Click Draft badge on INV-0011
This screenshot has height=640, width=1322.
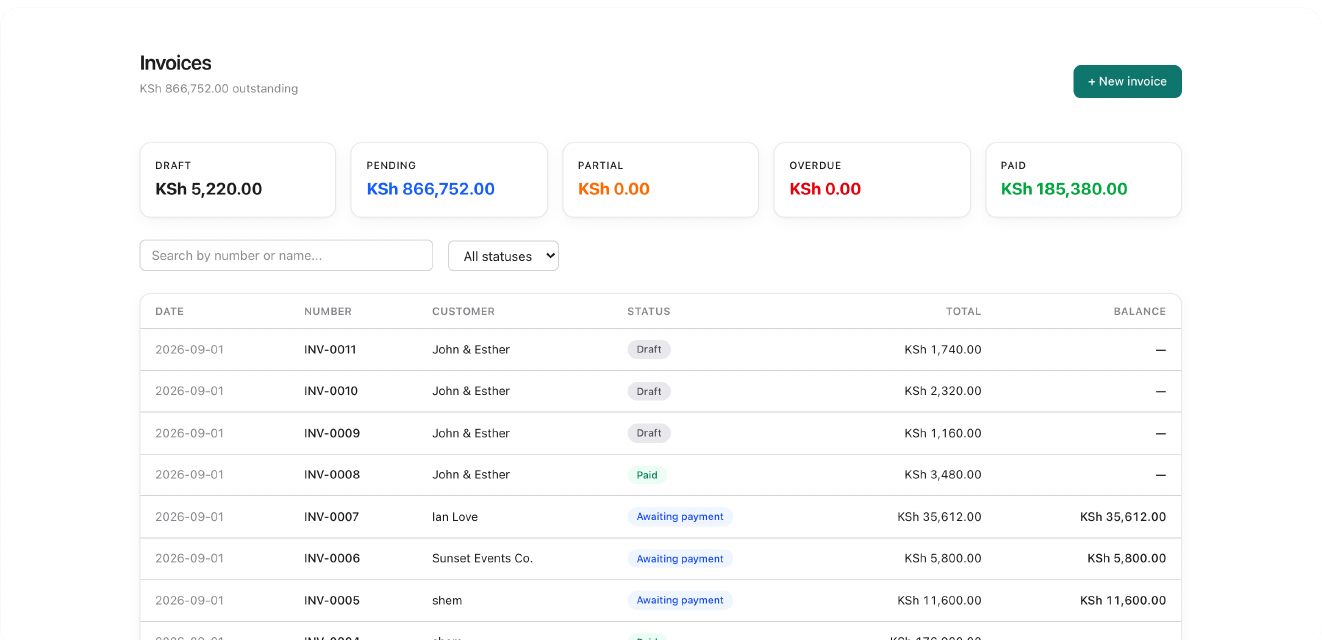(x=649, y=350)
